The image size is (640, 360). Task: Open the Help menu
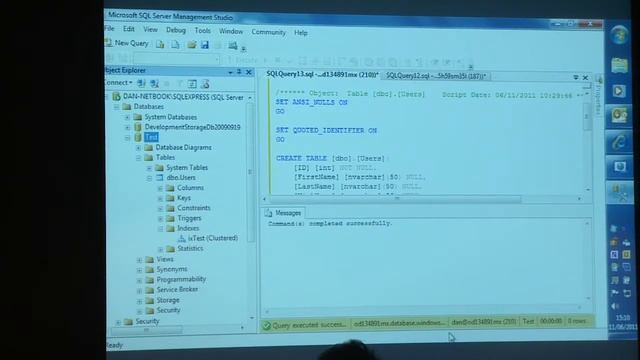click(x=301, y=33)
